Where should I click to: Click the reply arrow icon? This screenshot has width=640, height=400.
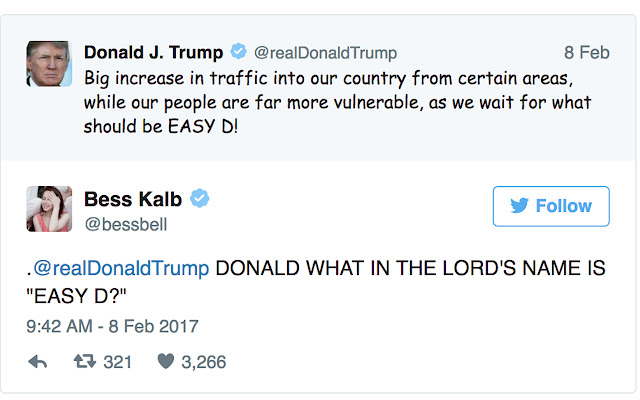(38, 362)
